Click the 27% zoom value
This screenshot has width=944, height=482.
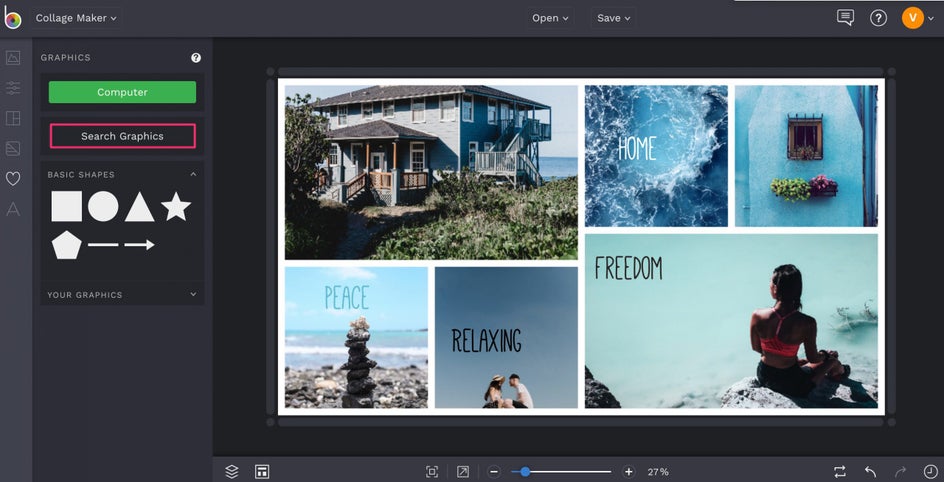click(658, 472)
